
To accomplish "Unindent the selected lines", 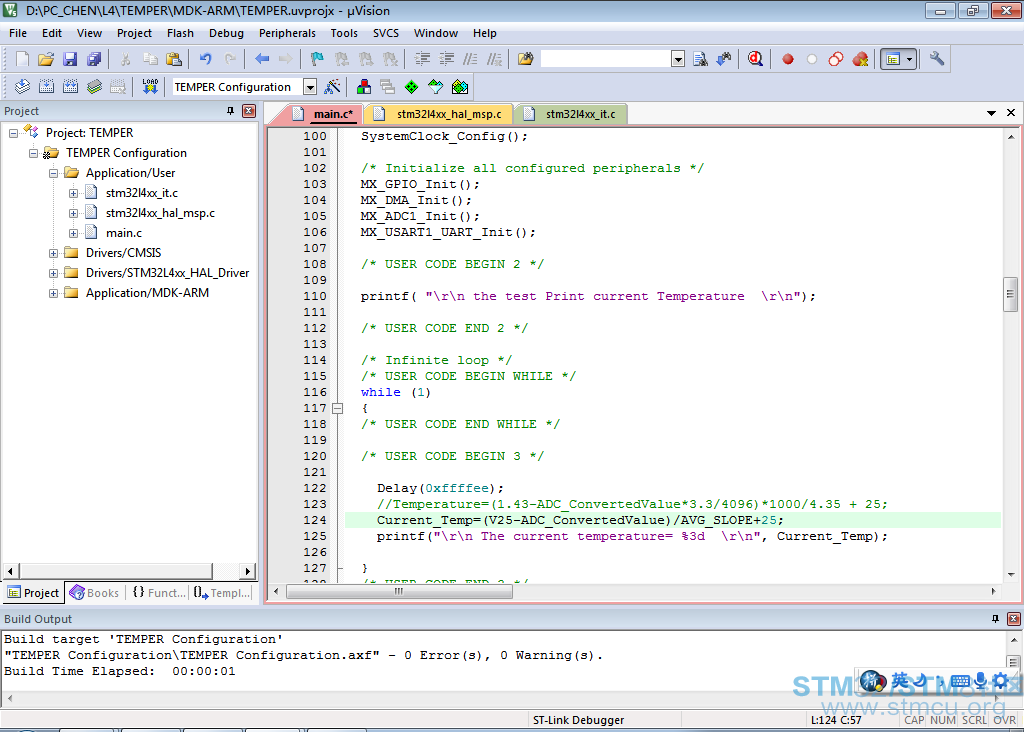I will (x=446, y=59).
